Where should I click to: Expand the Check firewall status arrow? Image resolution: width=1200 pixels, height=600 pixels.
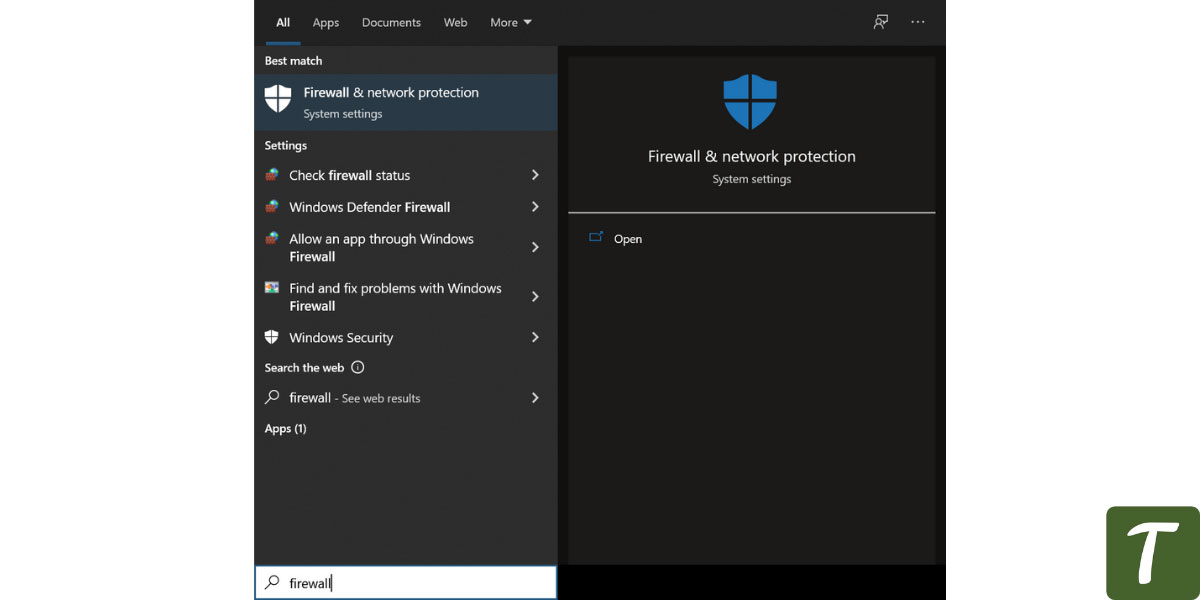point(535,175)
